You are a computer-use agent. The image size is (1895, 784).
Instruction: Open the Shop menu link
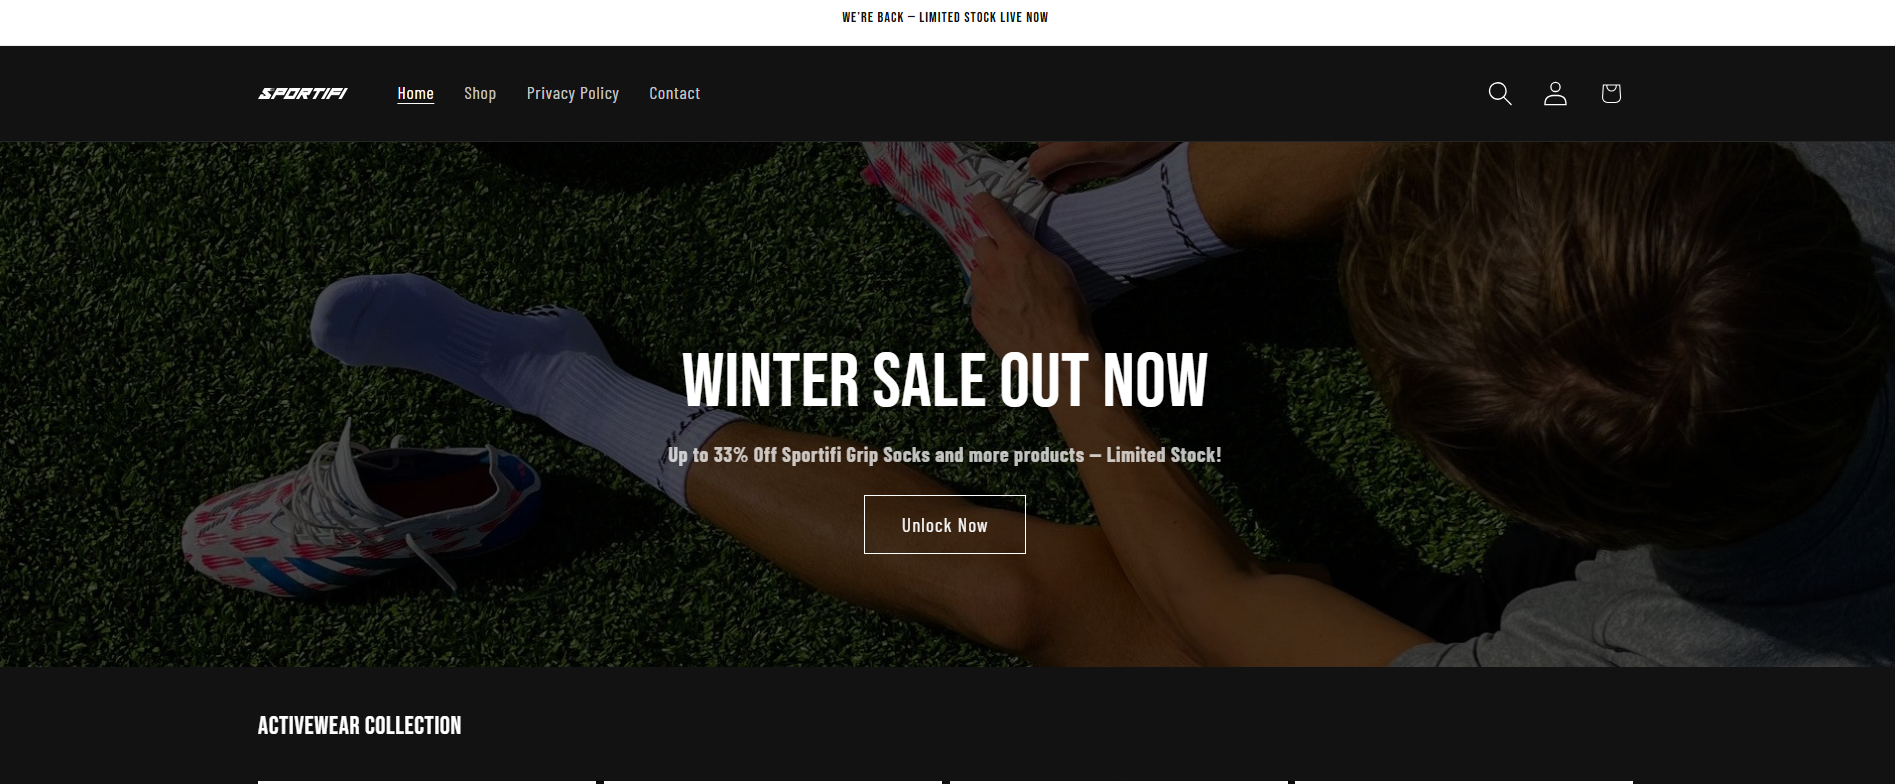click(x=480, y=93)
